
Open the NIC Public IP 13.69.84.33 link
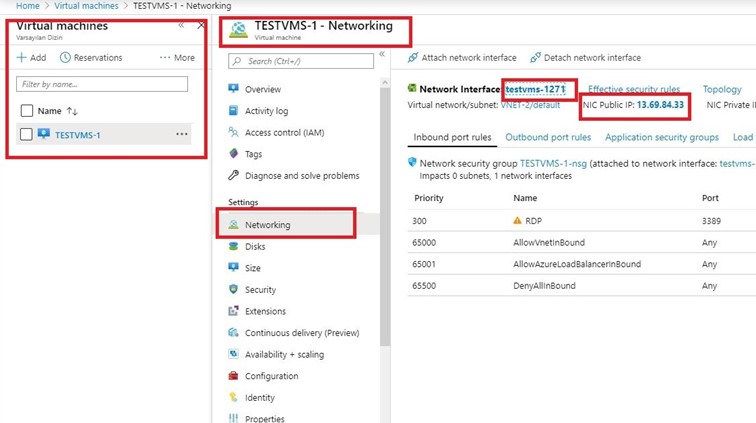pos(660,105)
